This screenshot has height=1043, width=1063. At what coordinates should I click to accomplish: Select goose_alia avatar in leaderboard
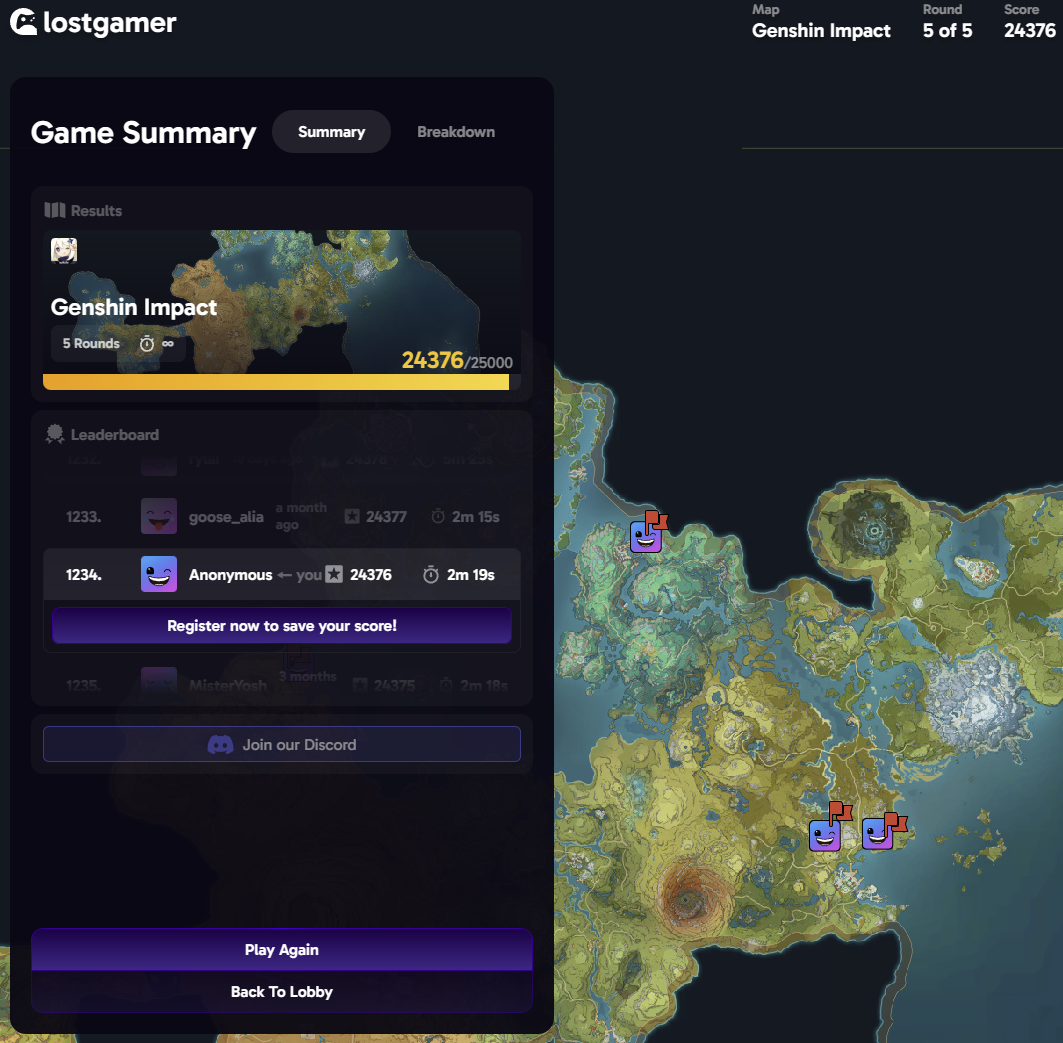pos(159,516)
